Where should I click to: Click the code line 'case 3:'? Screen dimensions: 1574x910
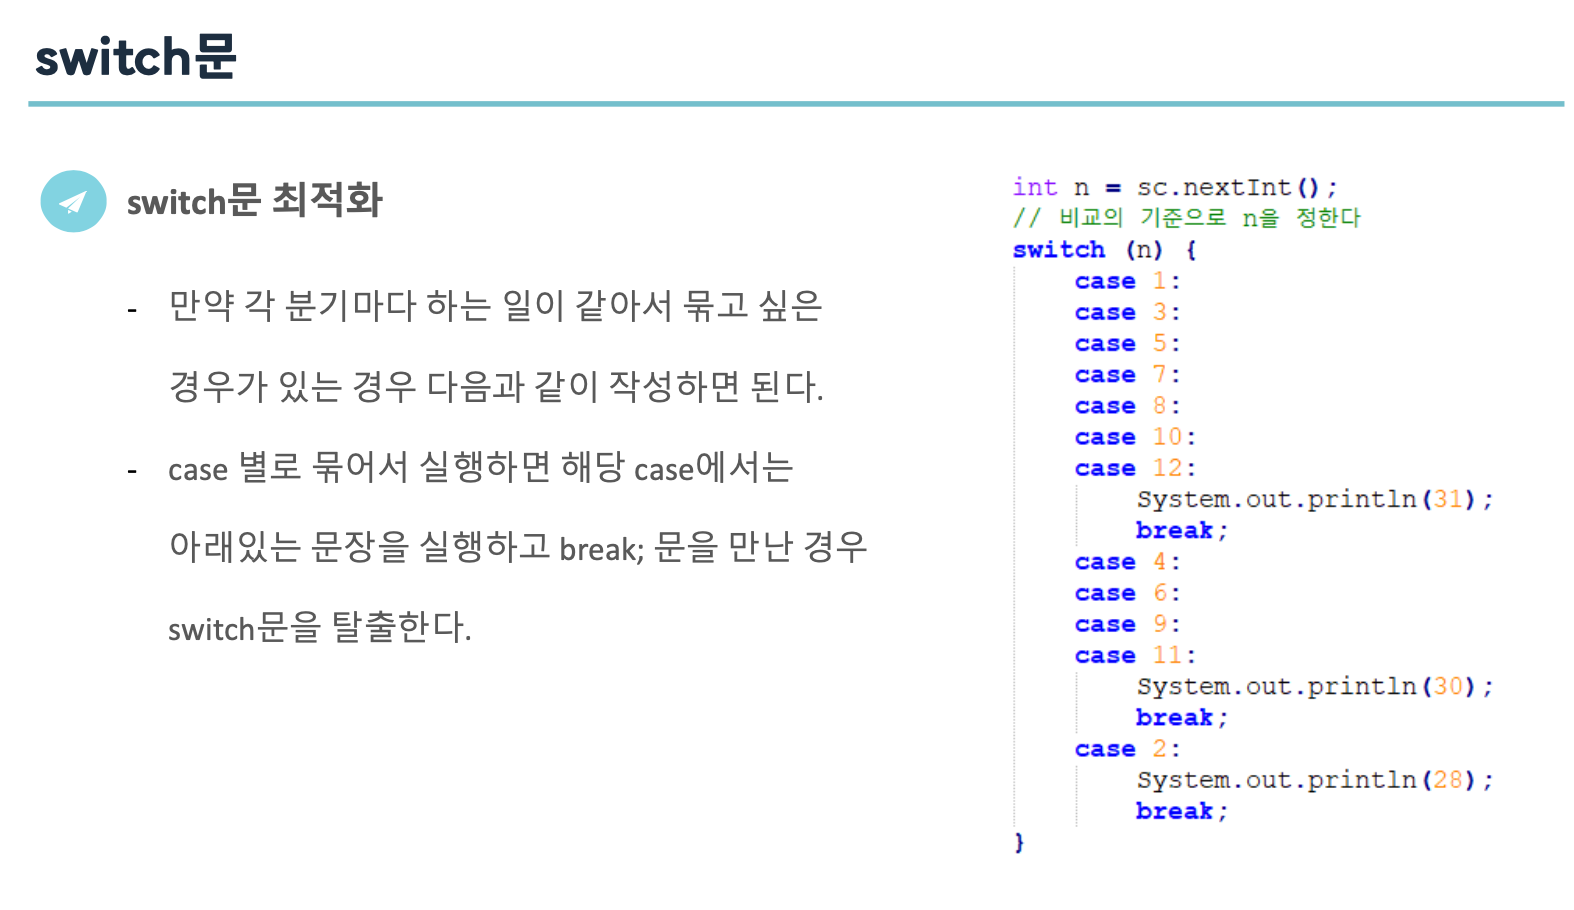[1127, 312]
